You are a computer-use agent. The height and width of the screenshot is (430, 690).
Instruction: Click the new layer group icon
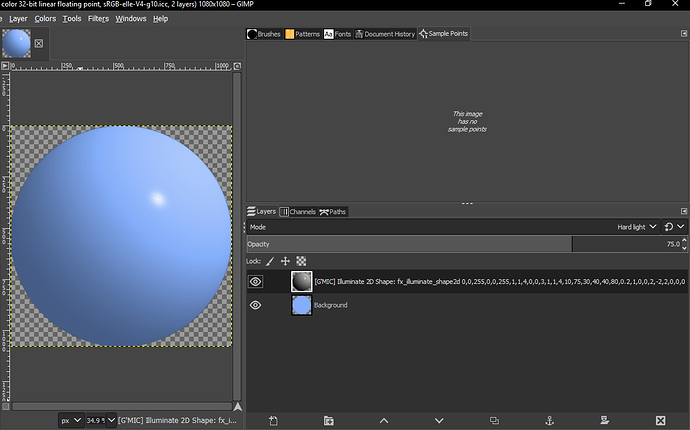point(329,420)
